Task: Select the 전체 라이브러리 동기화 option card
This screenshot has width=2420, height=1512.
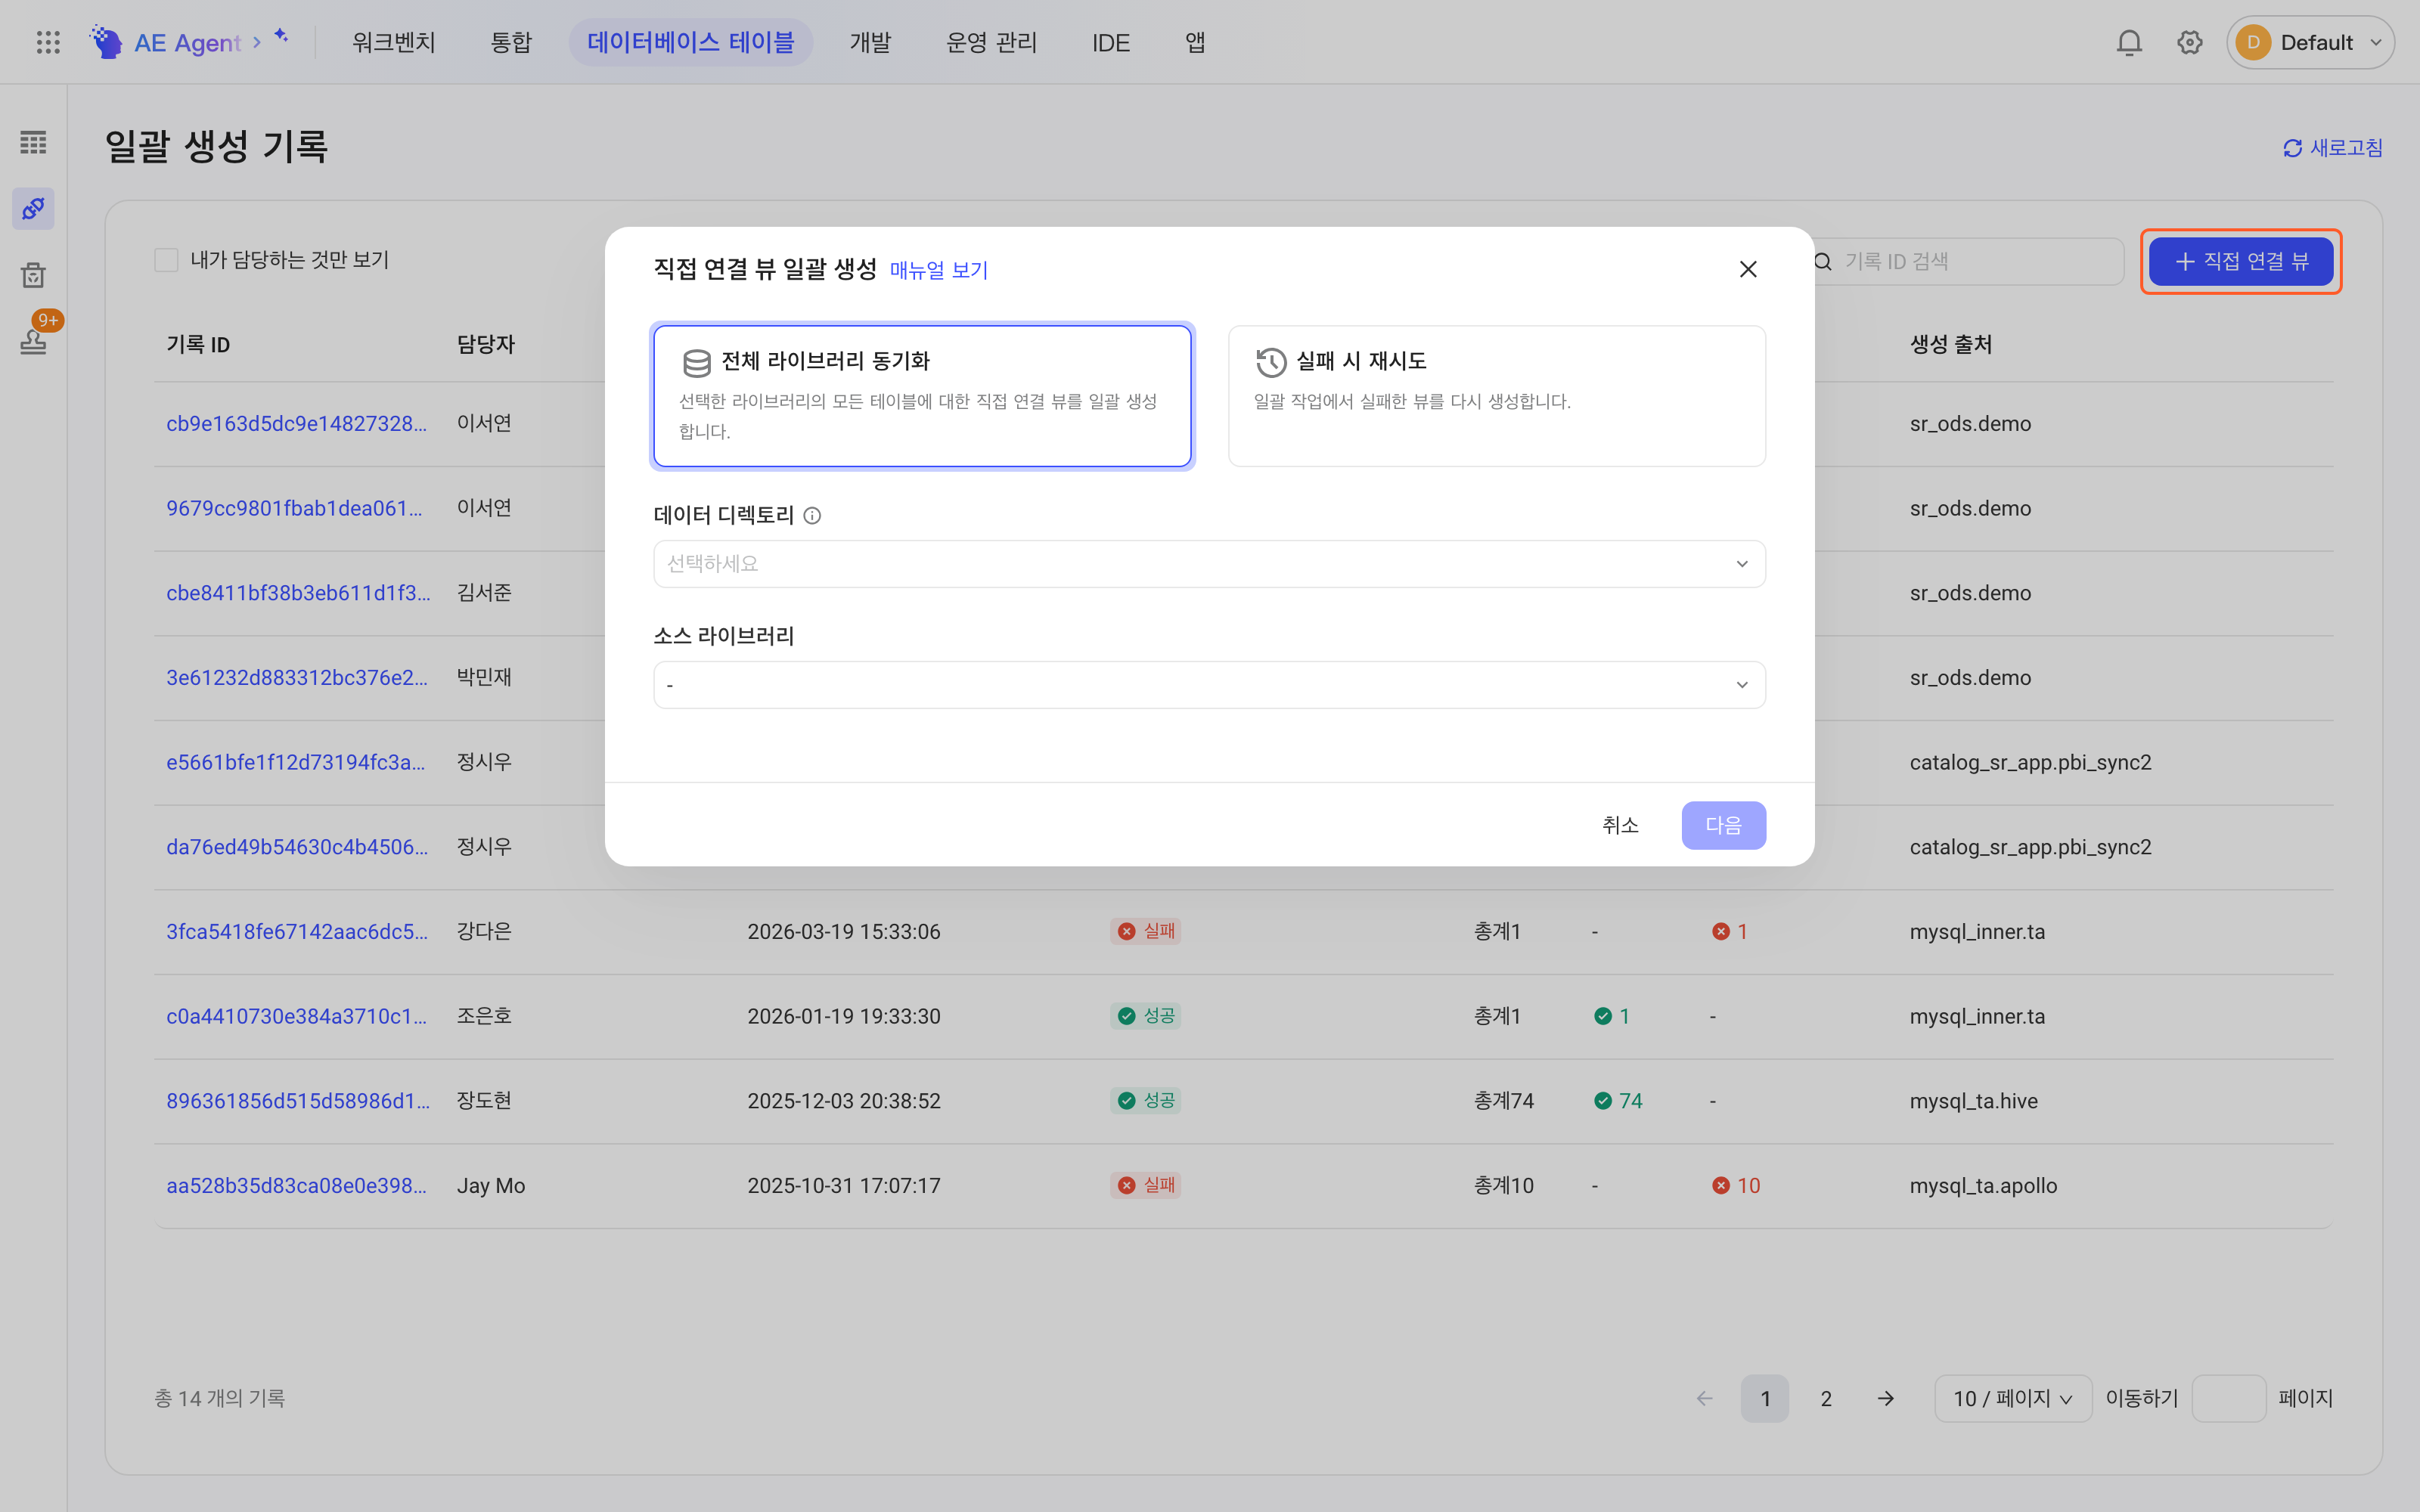Action: (922, 396)
